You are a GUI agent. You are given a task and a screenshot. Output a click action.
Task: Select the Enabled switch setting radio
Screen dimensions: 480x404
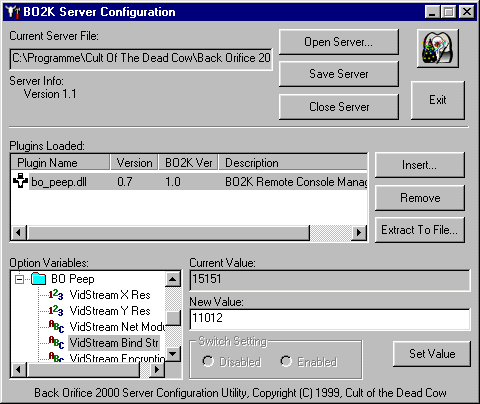pyautogui.click(x=286, y=361)
